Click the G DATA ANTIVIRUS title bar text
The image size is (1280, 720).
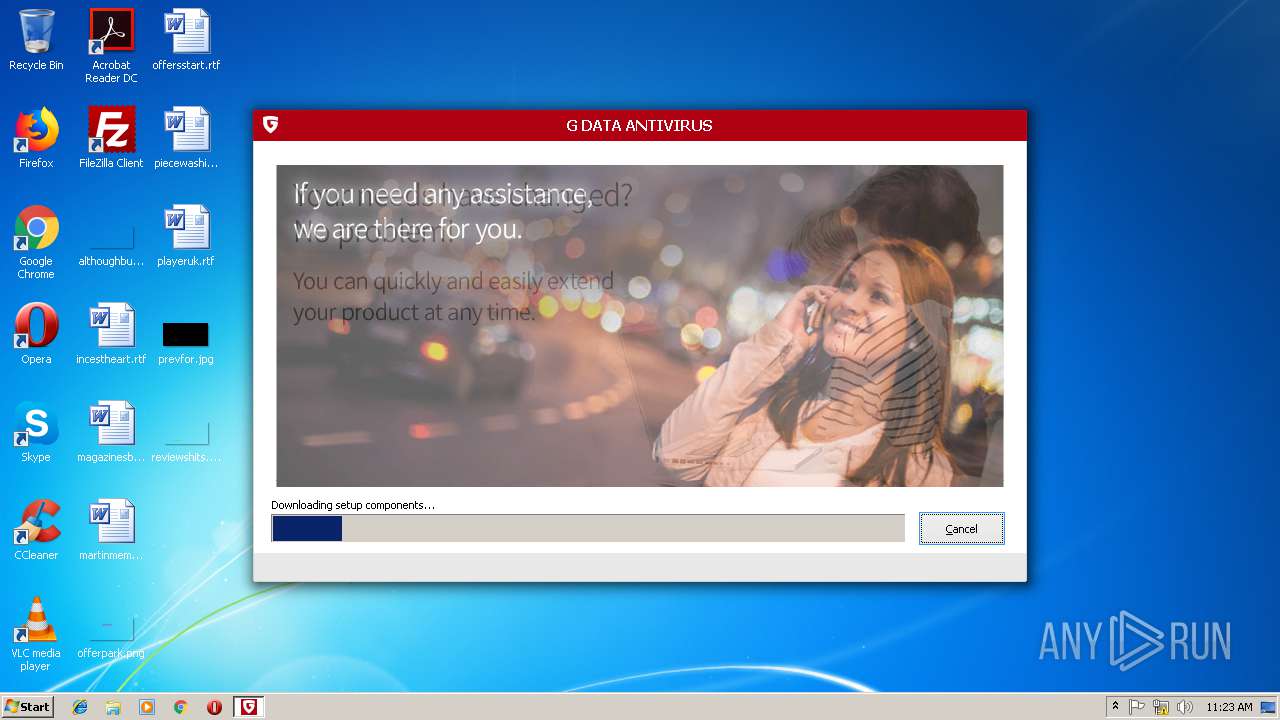pos(639,125)
